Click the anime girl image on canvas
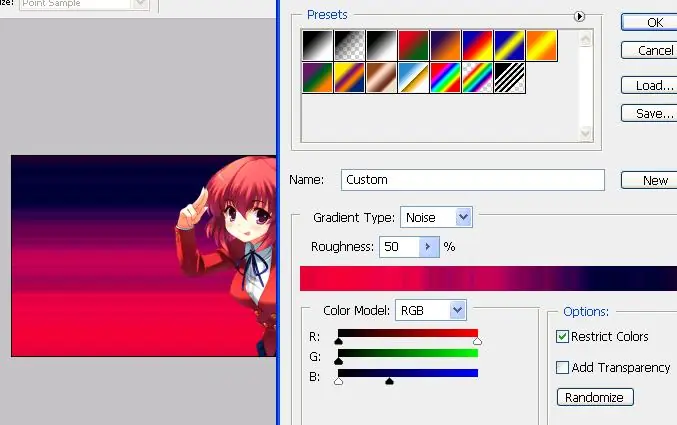This screenshot has height=425, width=677. pyautogui.click(x=227, y=255)
